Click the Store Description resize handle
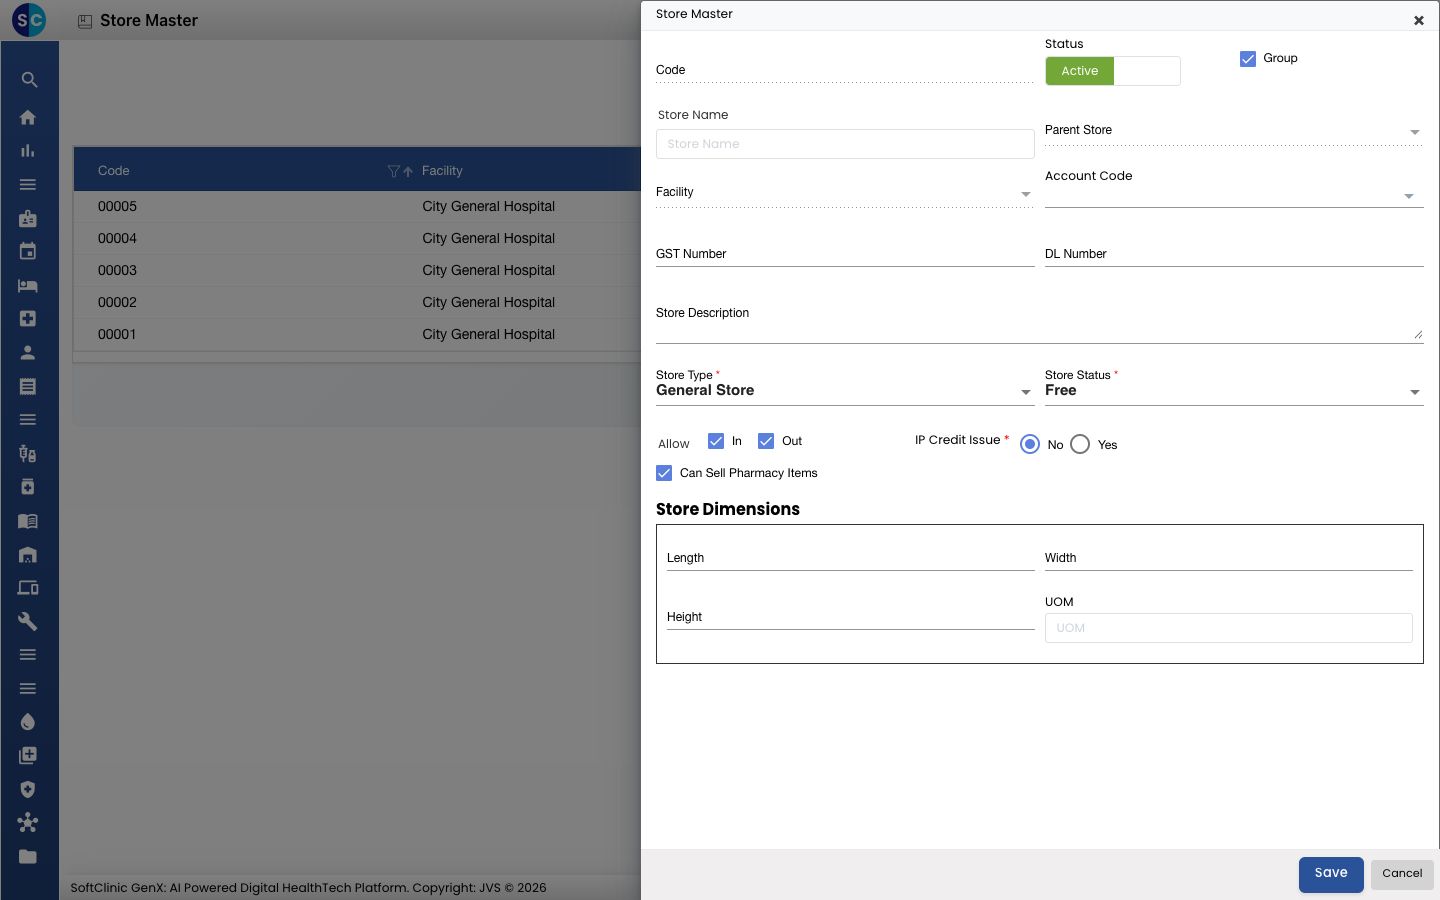 click(x=1418, y=335)
